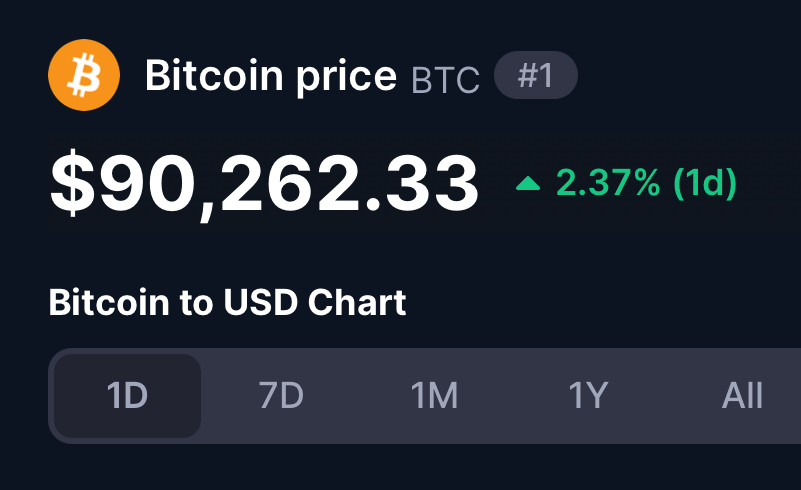This screenshot has height=490, width=801.
Task: Click the word Bitcoin in chart heading
Action: 109,302
